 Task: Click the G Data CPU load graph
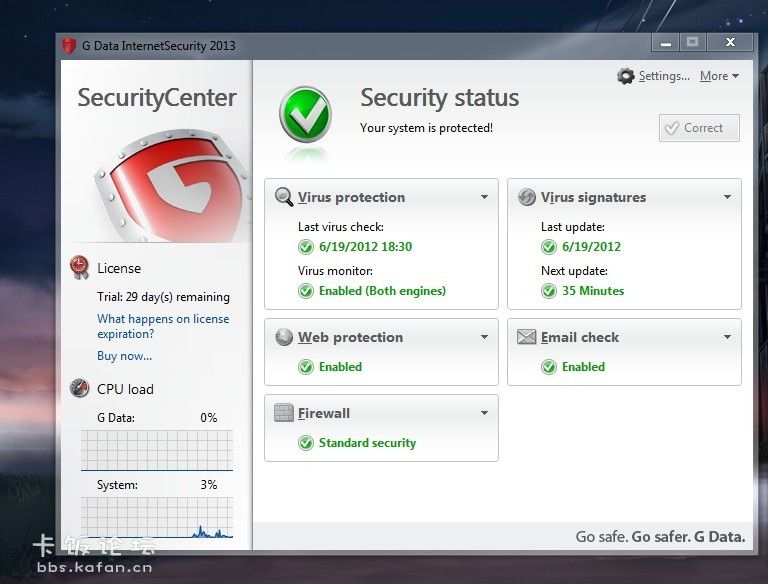[157, 450]
